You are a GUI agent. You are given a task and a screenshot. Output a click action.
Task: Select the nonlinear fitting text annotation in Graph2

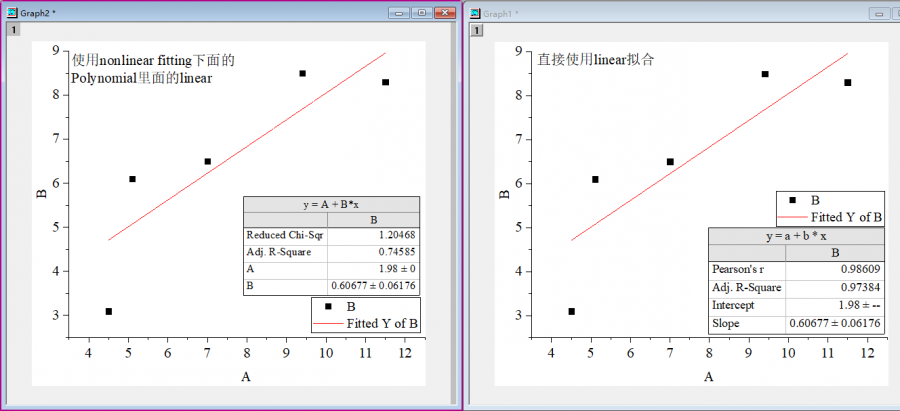pos(153,69)
